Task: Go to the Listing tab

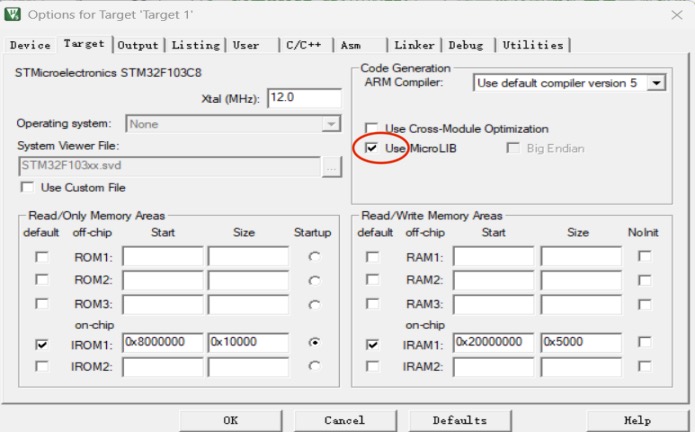Action: point(196,45)
